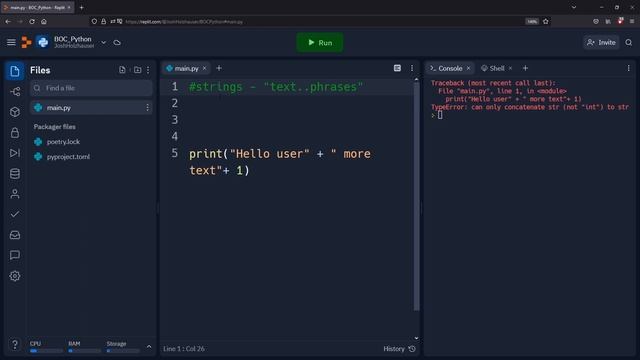Viewport: 640px width, 360px height.
Task: Open the Database sidebar icon
Action: (x=15, y=173)
